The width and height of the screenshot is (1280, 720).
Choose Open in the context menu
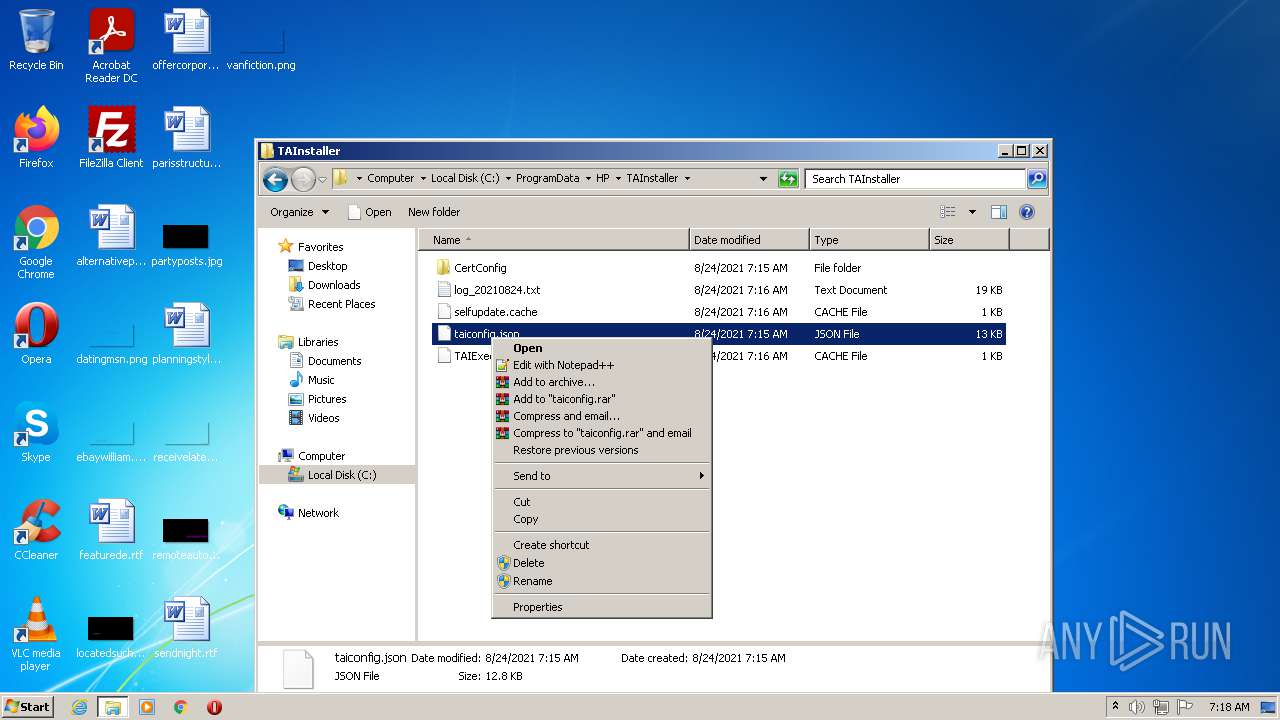(602, 348)
